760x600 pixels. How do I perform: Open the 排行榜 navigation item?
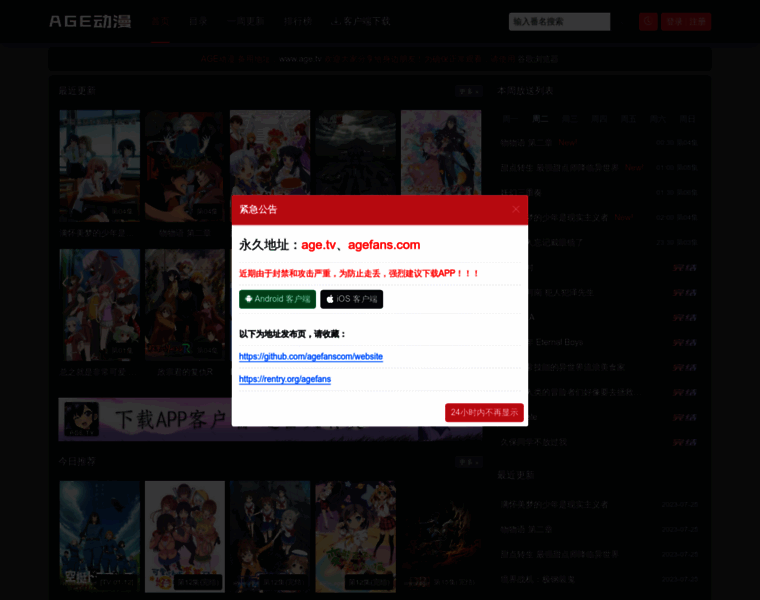click(x=298, y=21)
